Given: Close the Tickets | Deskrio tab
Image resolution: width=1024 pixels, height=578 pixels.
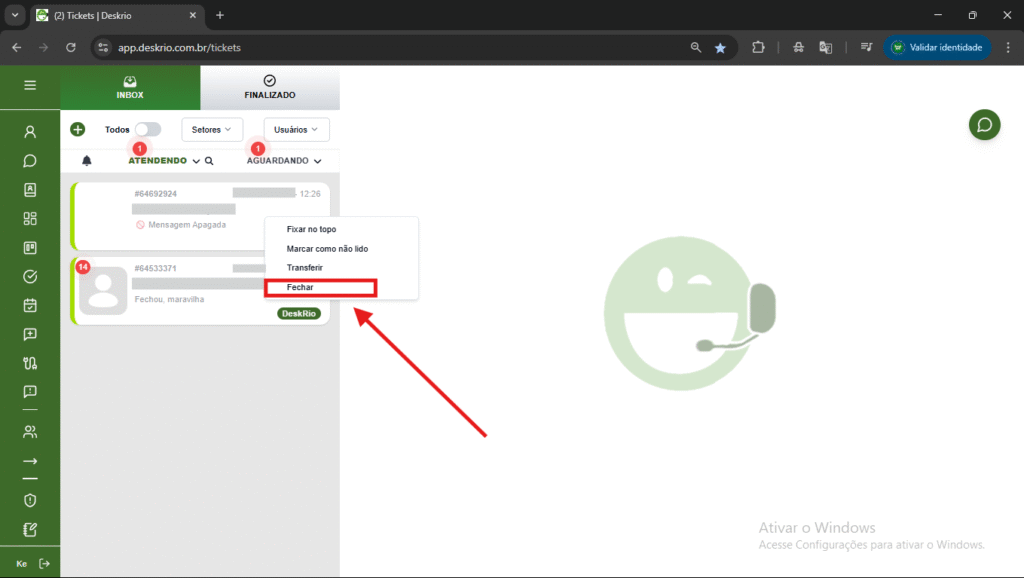Looking at the screenshot, I should pyautogui.click(x=193, y=15).
